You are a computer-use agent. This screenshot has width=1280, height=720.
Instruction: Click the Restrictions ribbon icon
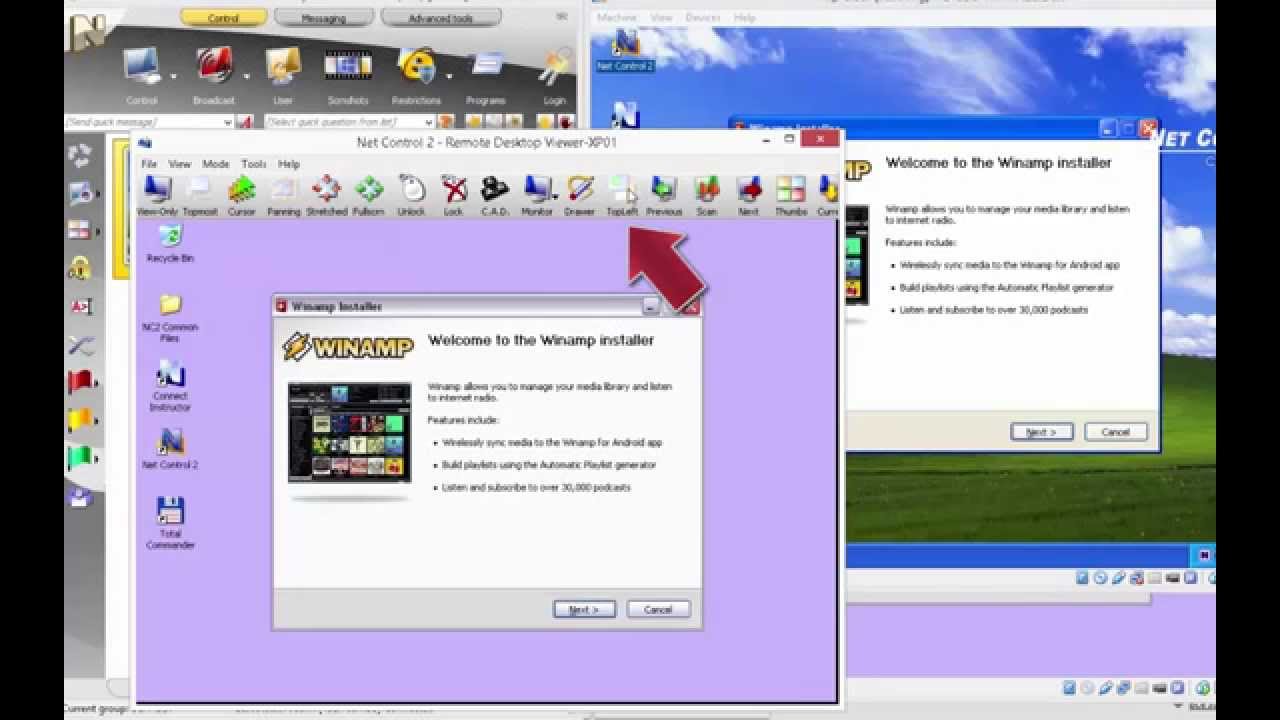416,75
